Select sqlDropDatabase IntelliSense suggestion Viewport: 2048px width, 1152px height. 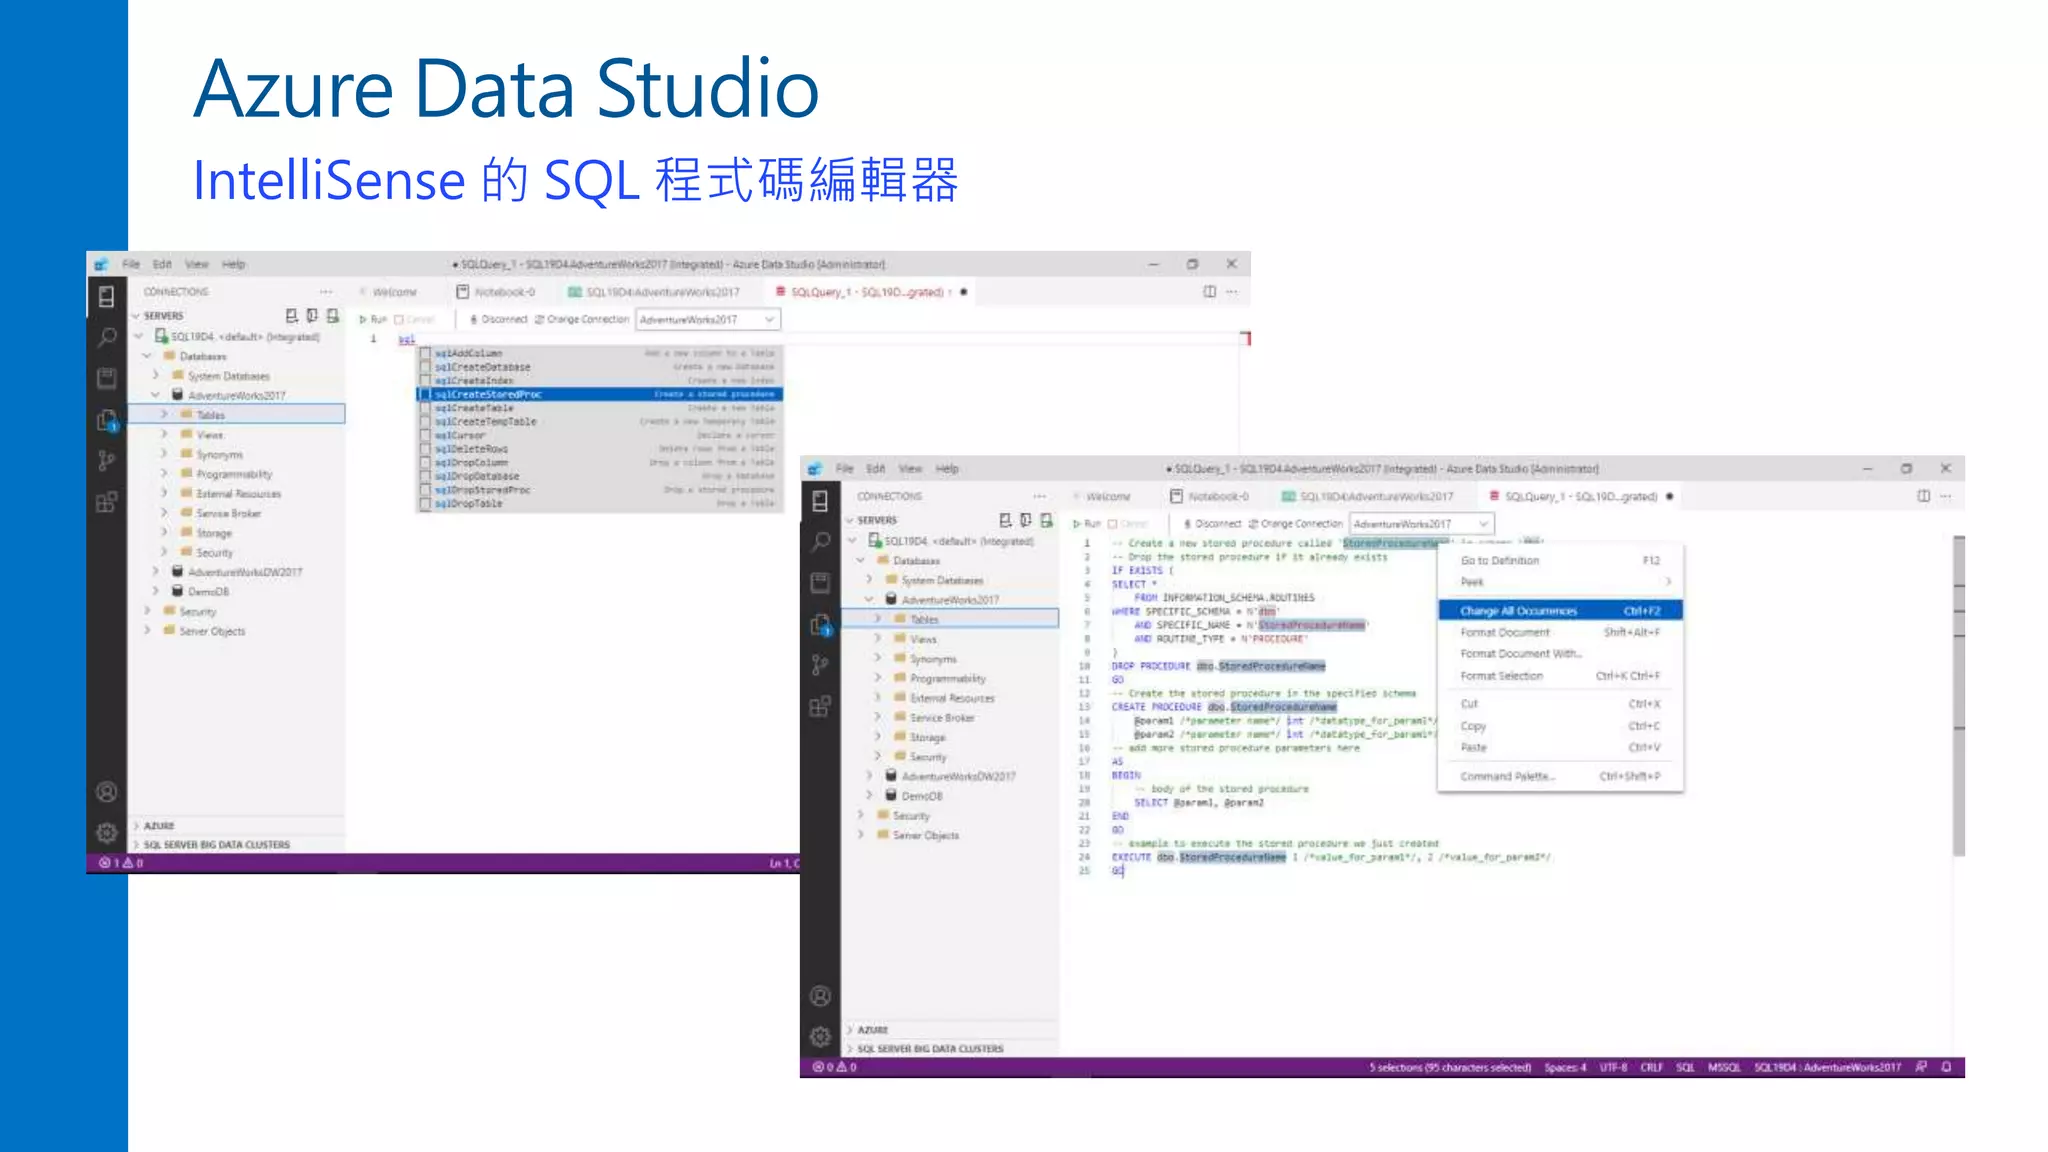click(600, 477)
